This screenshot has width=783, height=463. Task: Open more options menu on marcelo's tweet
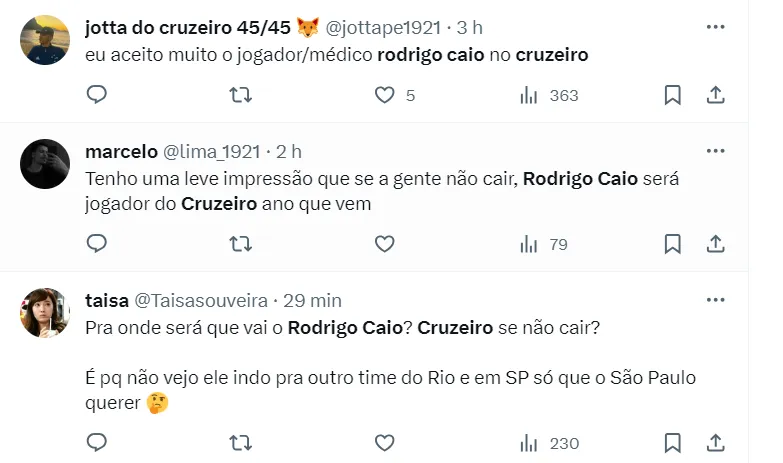pos(715,151)
